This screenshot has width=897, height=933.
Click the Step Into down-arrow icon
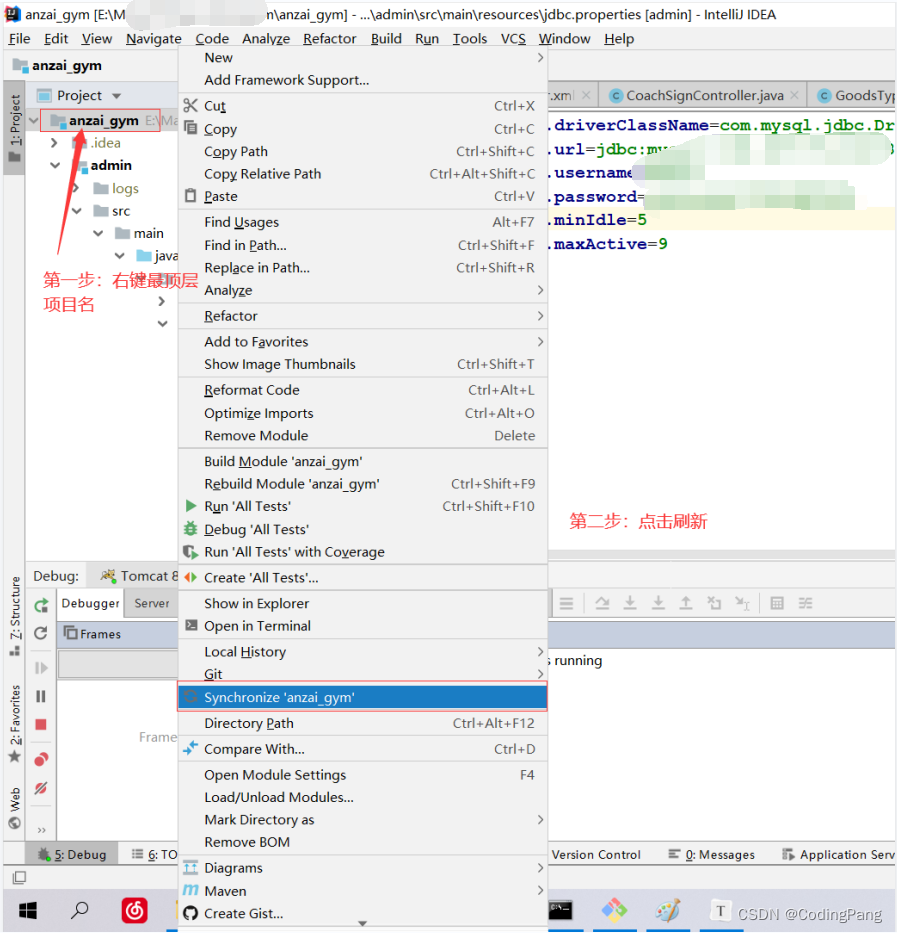click(630, 603)
